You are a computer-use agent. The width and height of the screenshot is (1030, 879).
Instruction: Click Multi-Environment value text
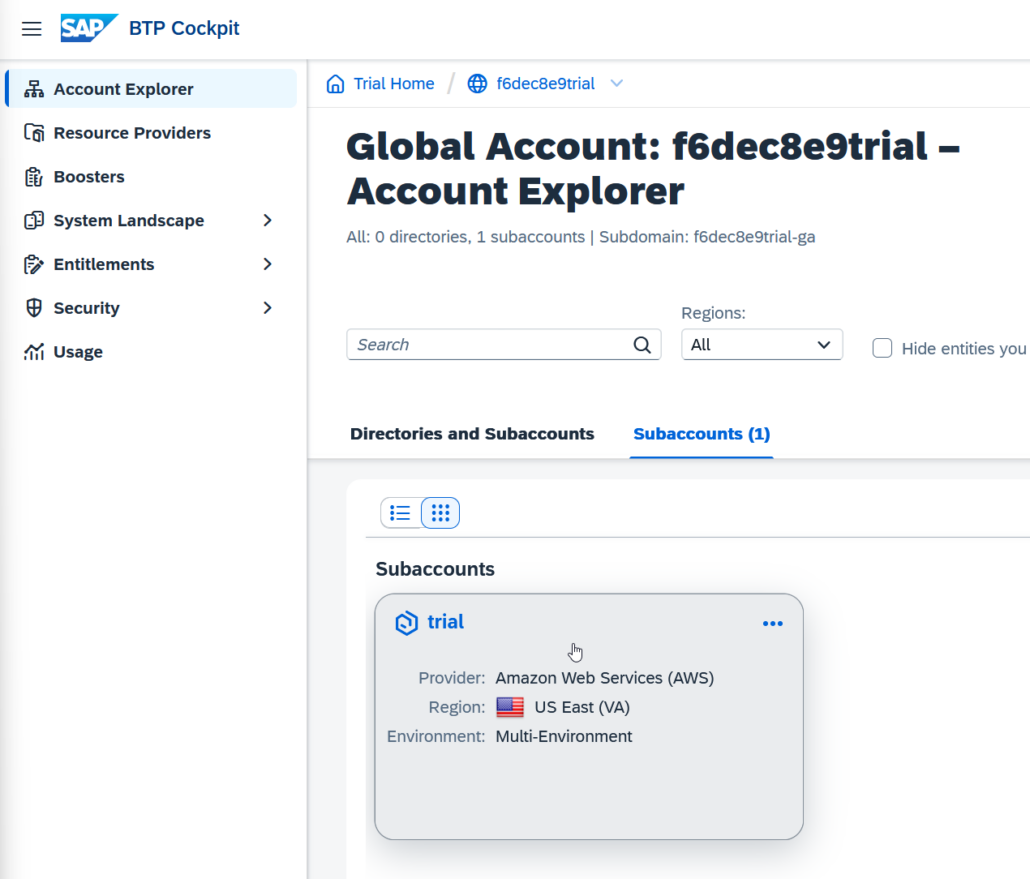coord(564,736)
